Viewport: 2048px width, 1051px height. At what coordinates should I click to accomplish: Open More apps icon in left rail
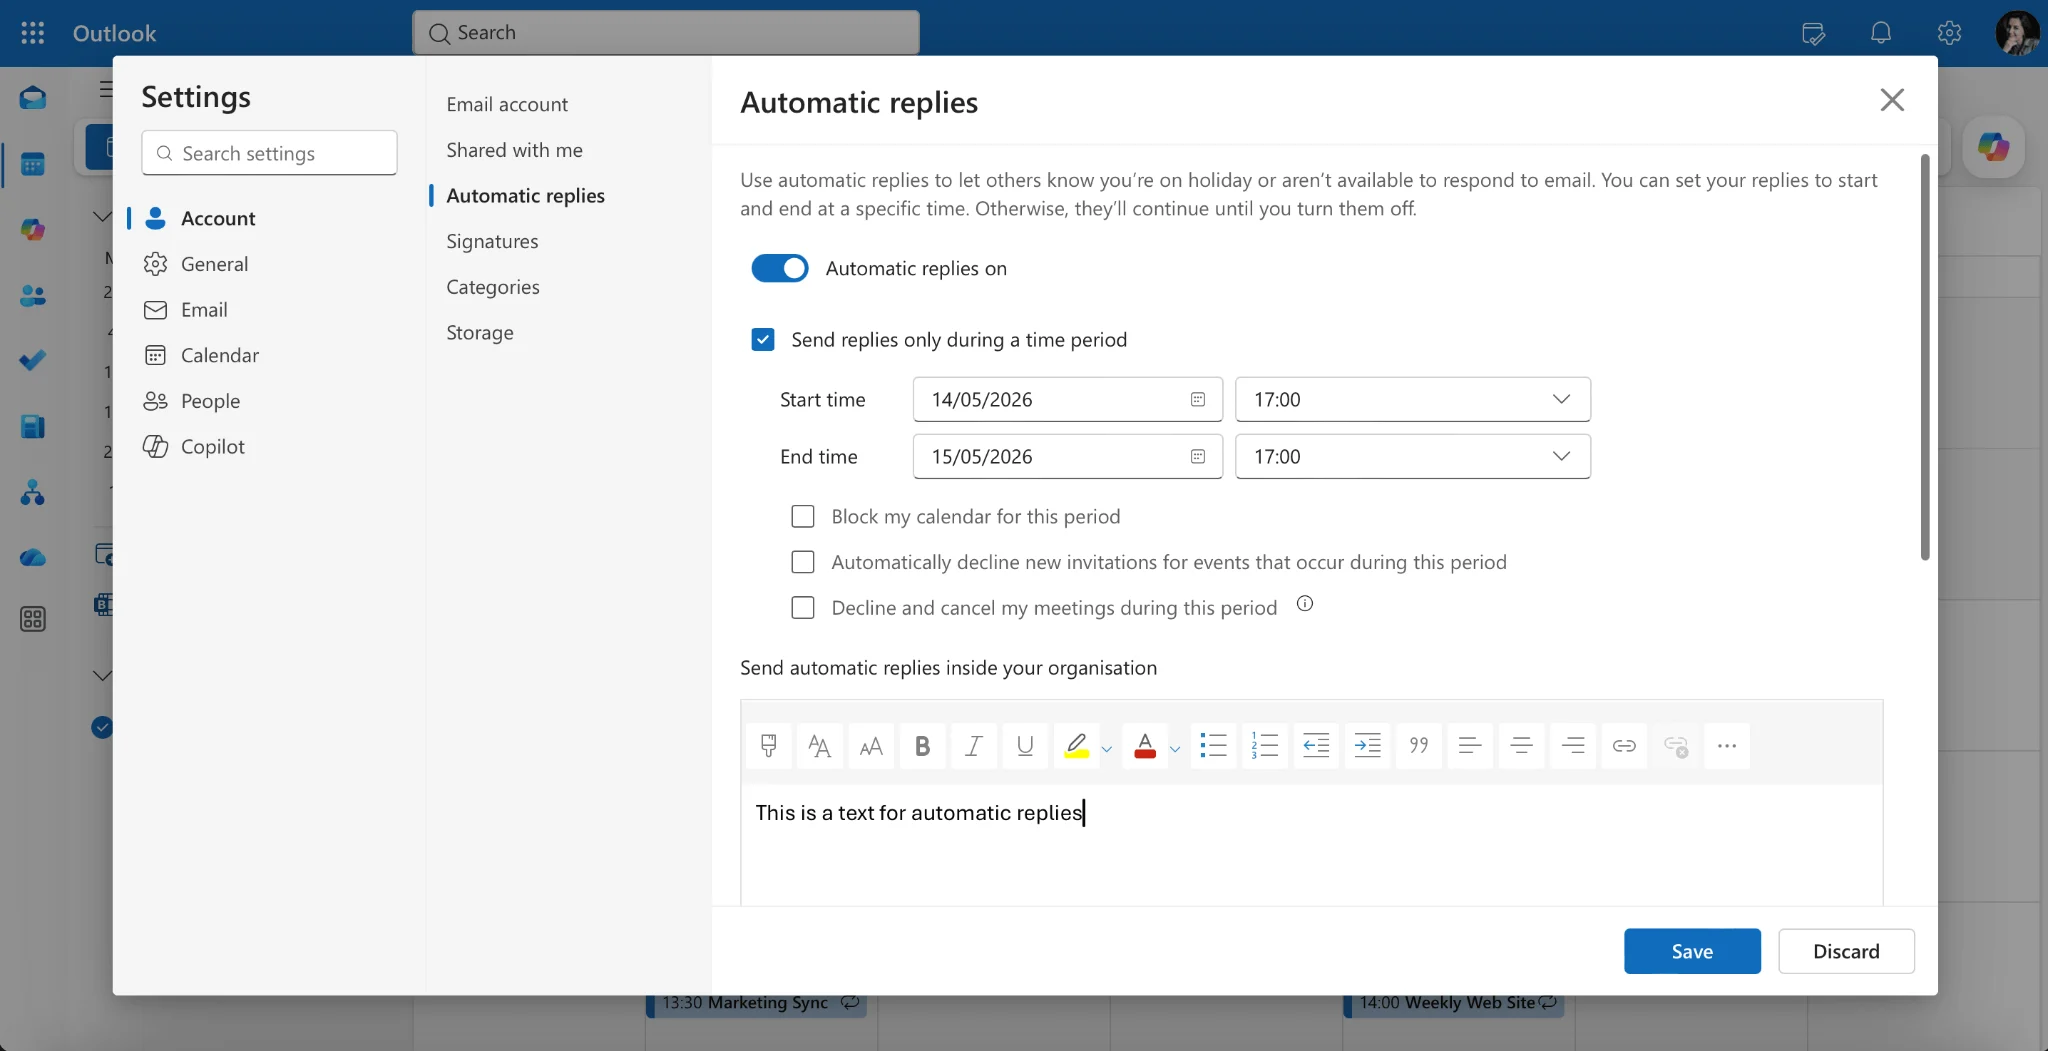pyautogui.click(x=32, y=620)
